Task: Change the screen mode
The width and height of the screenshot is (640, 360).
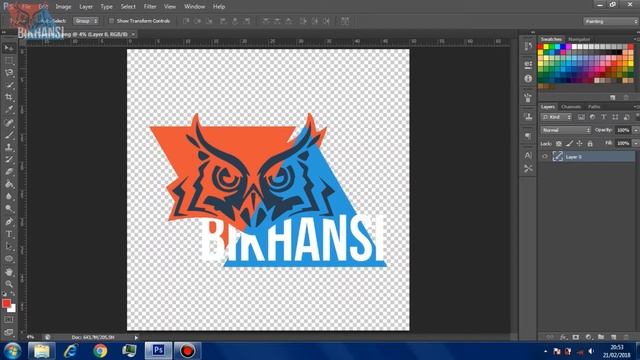Action: [x=9, y=332]
